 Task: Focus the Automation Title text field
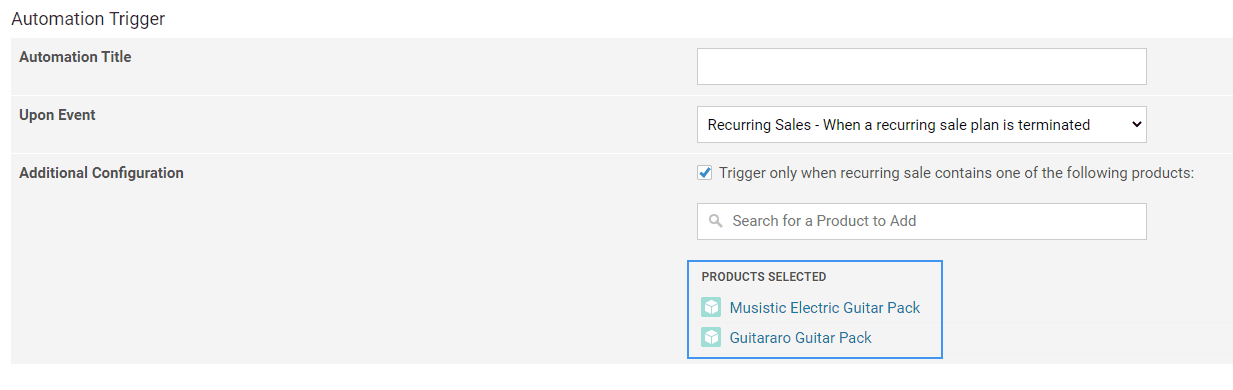point(921,67)
